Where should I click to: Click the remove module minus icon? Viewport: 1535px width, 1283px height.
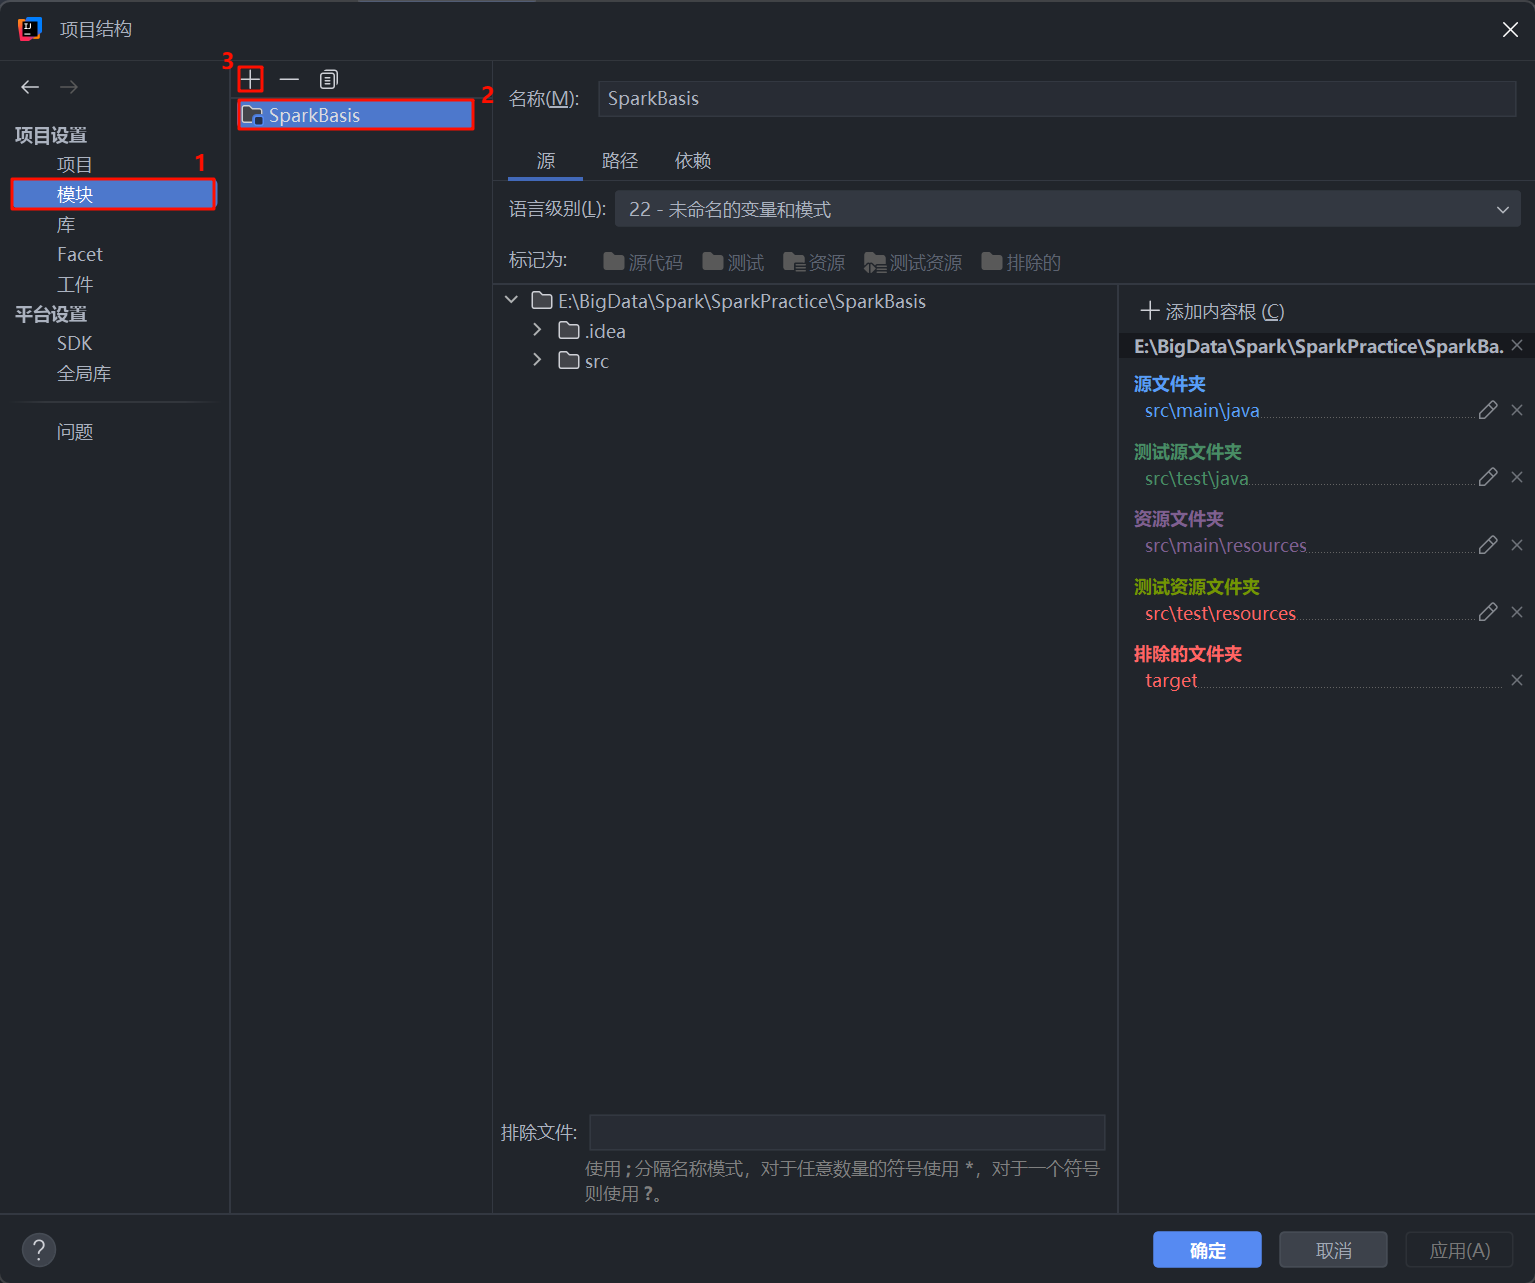point(289,79)
